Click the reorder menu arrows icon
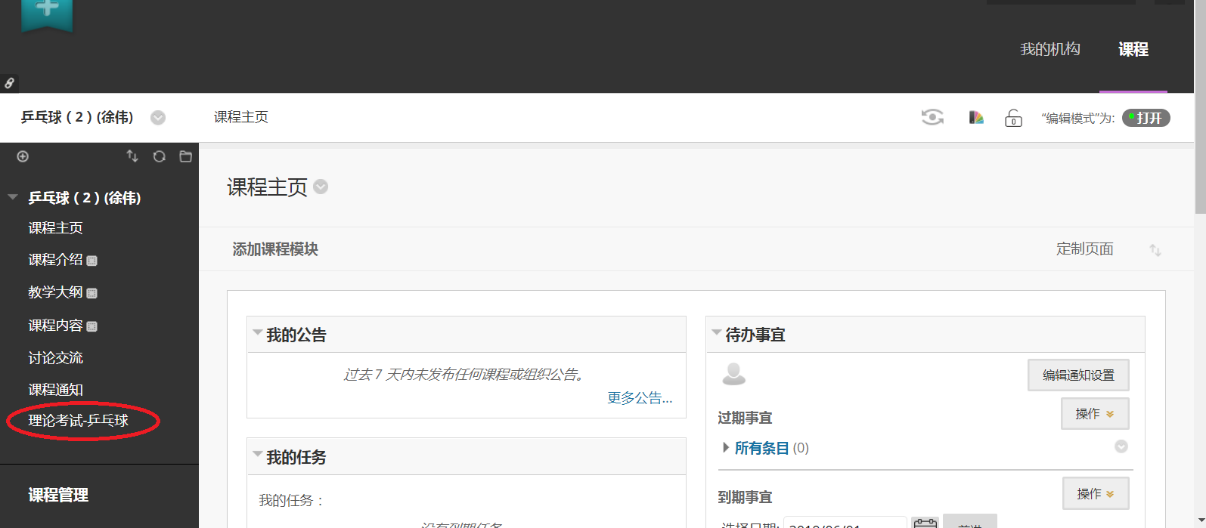The image size is (1206, 528). (x=132, y=157)
